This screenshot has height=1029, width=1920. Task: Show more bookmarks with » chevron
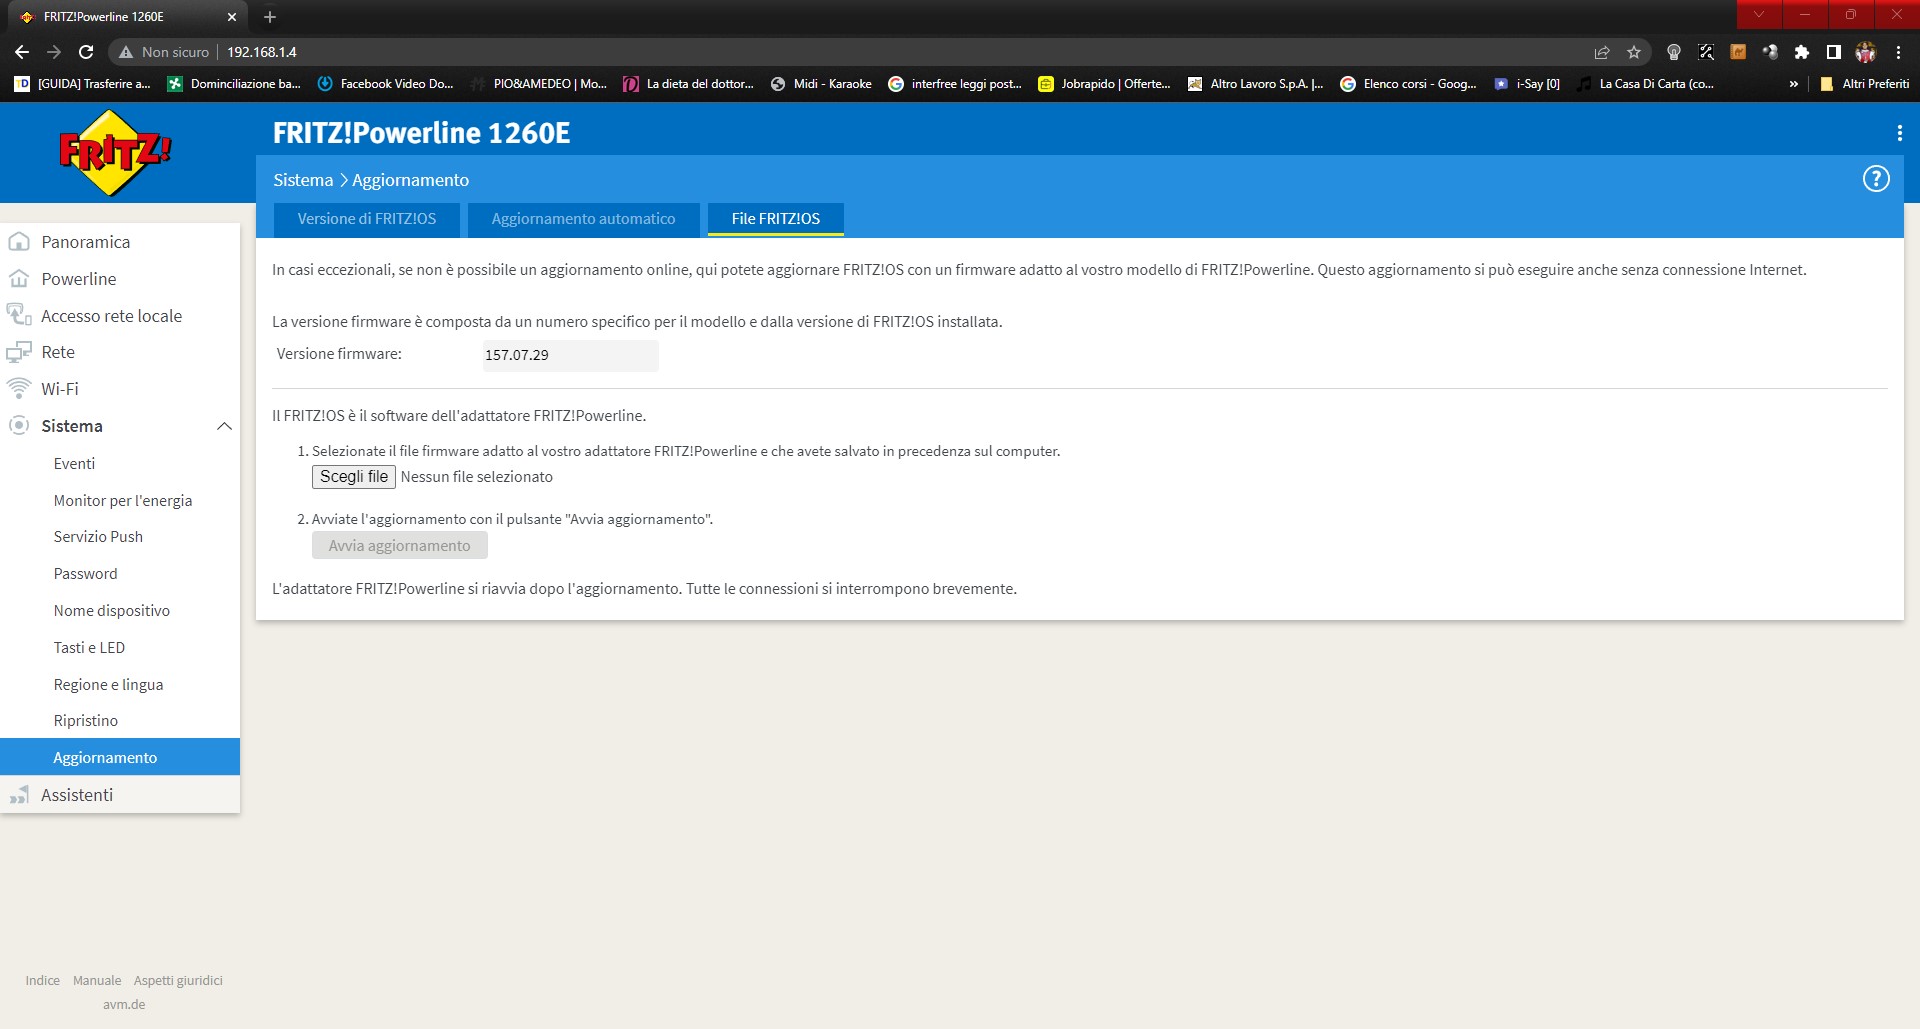(x=1794, y=84)
